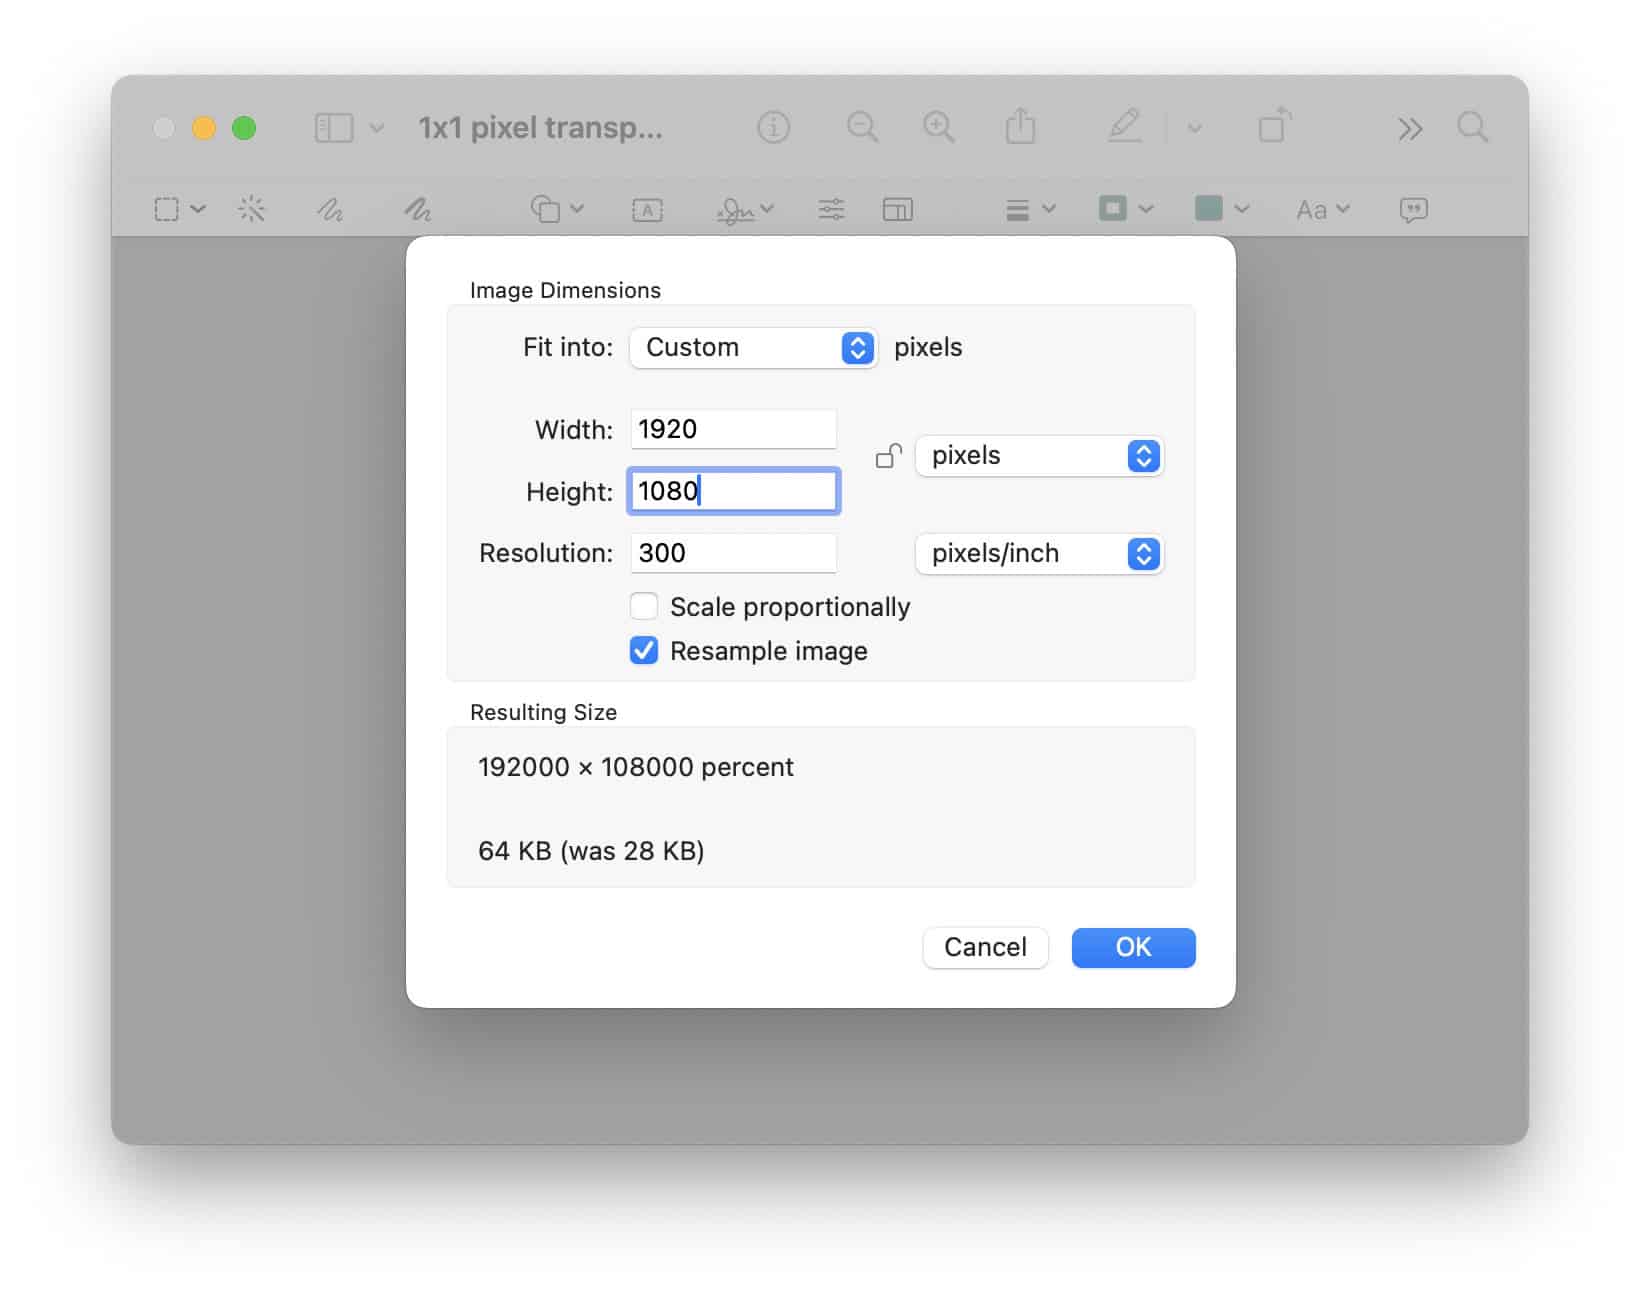
Task: Open the Markup options chevron
Action: (1194, 128)
